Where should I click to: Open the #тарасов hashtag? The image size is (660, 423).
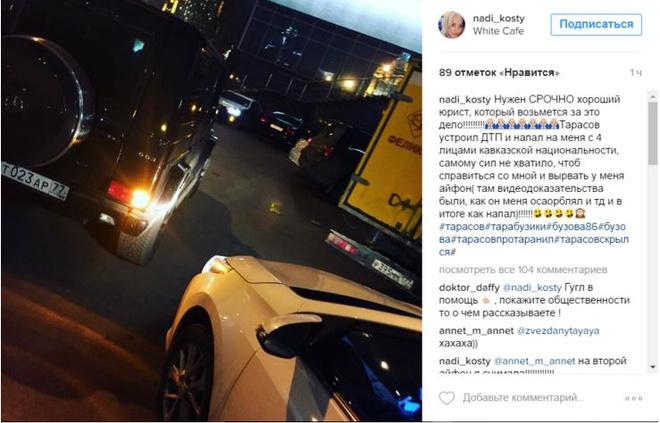pyautogui.click(x=462, y=227)
